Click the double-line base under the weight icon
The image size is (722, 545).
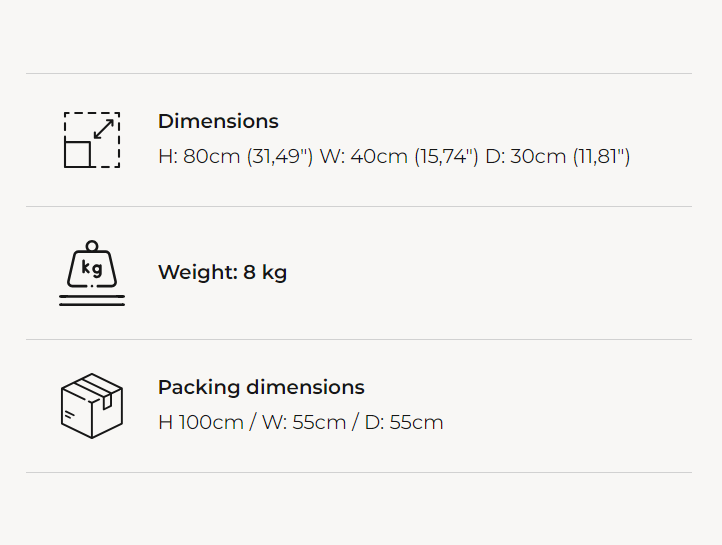point(91,300)
